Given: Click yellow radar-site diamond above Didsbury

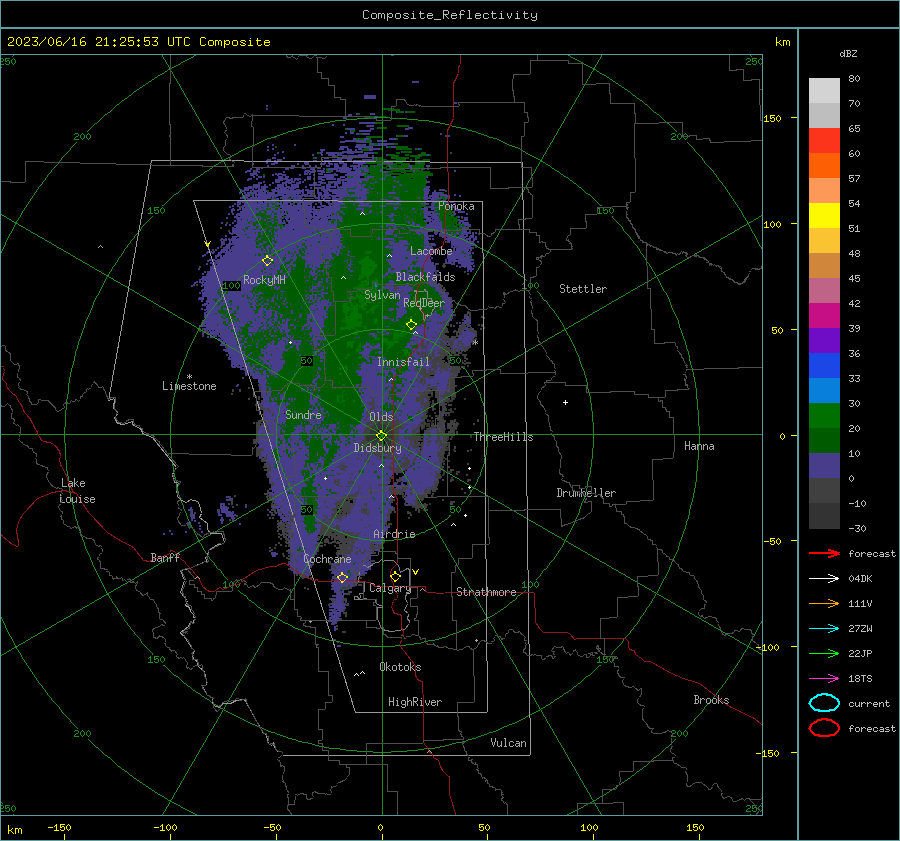Looking at the screenshot, I should pos(381,436).
